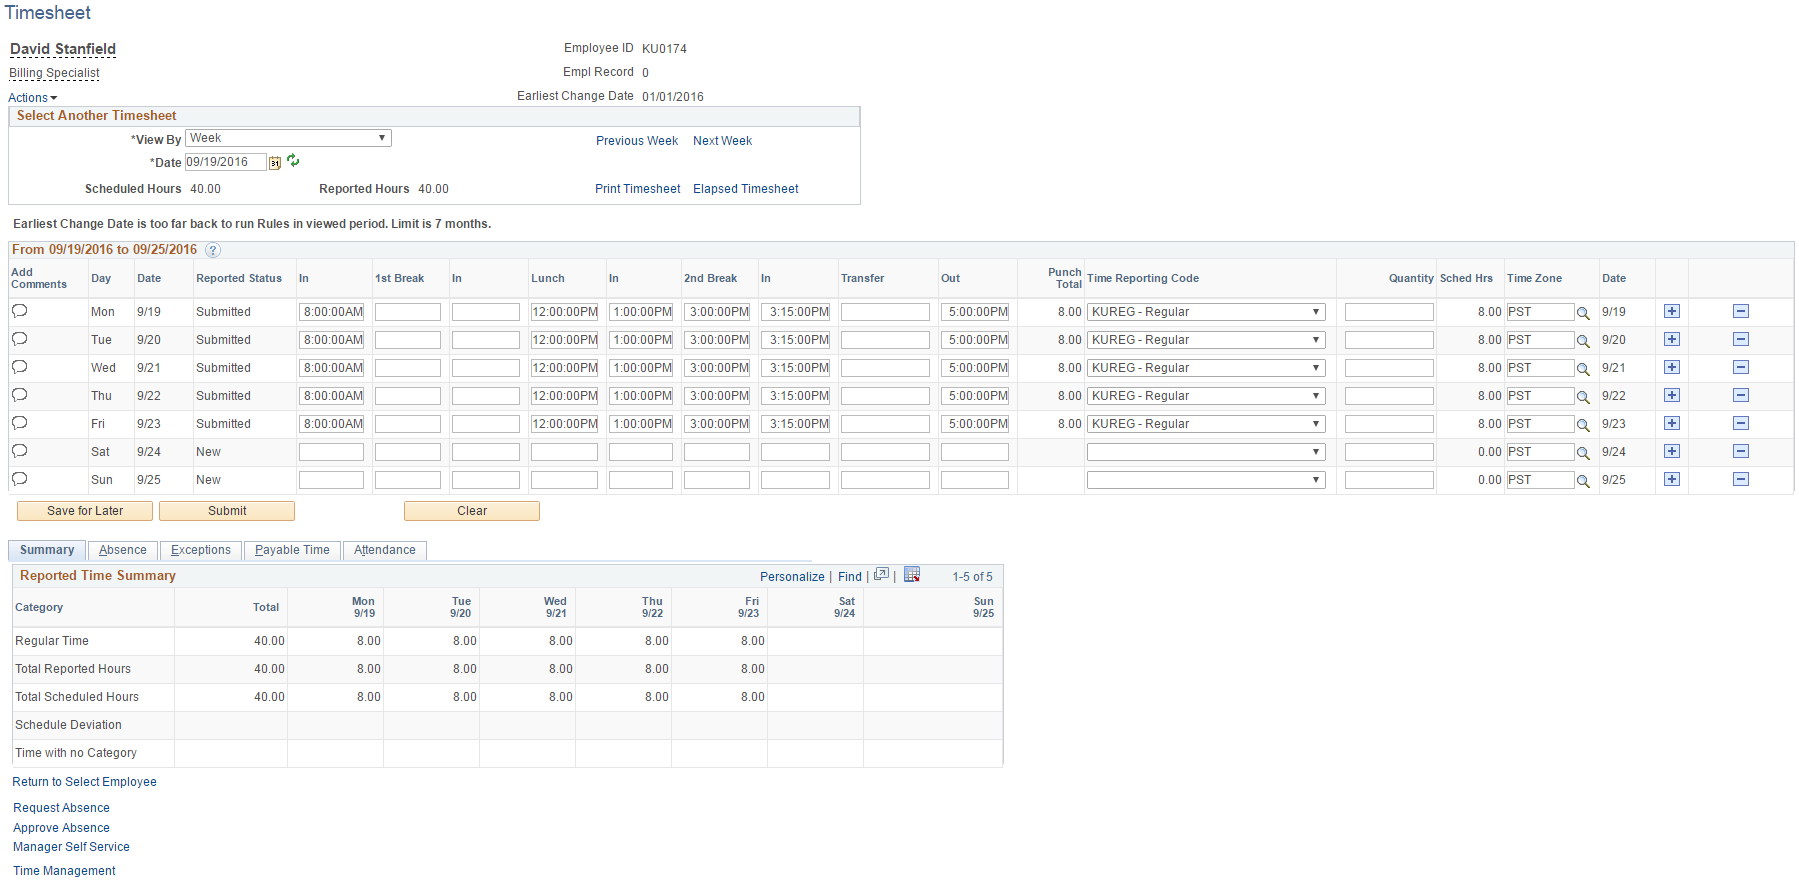Add a comment for the Wed 9/21 row

click(19, 367)
